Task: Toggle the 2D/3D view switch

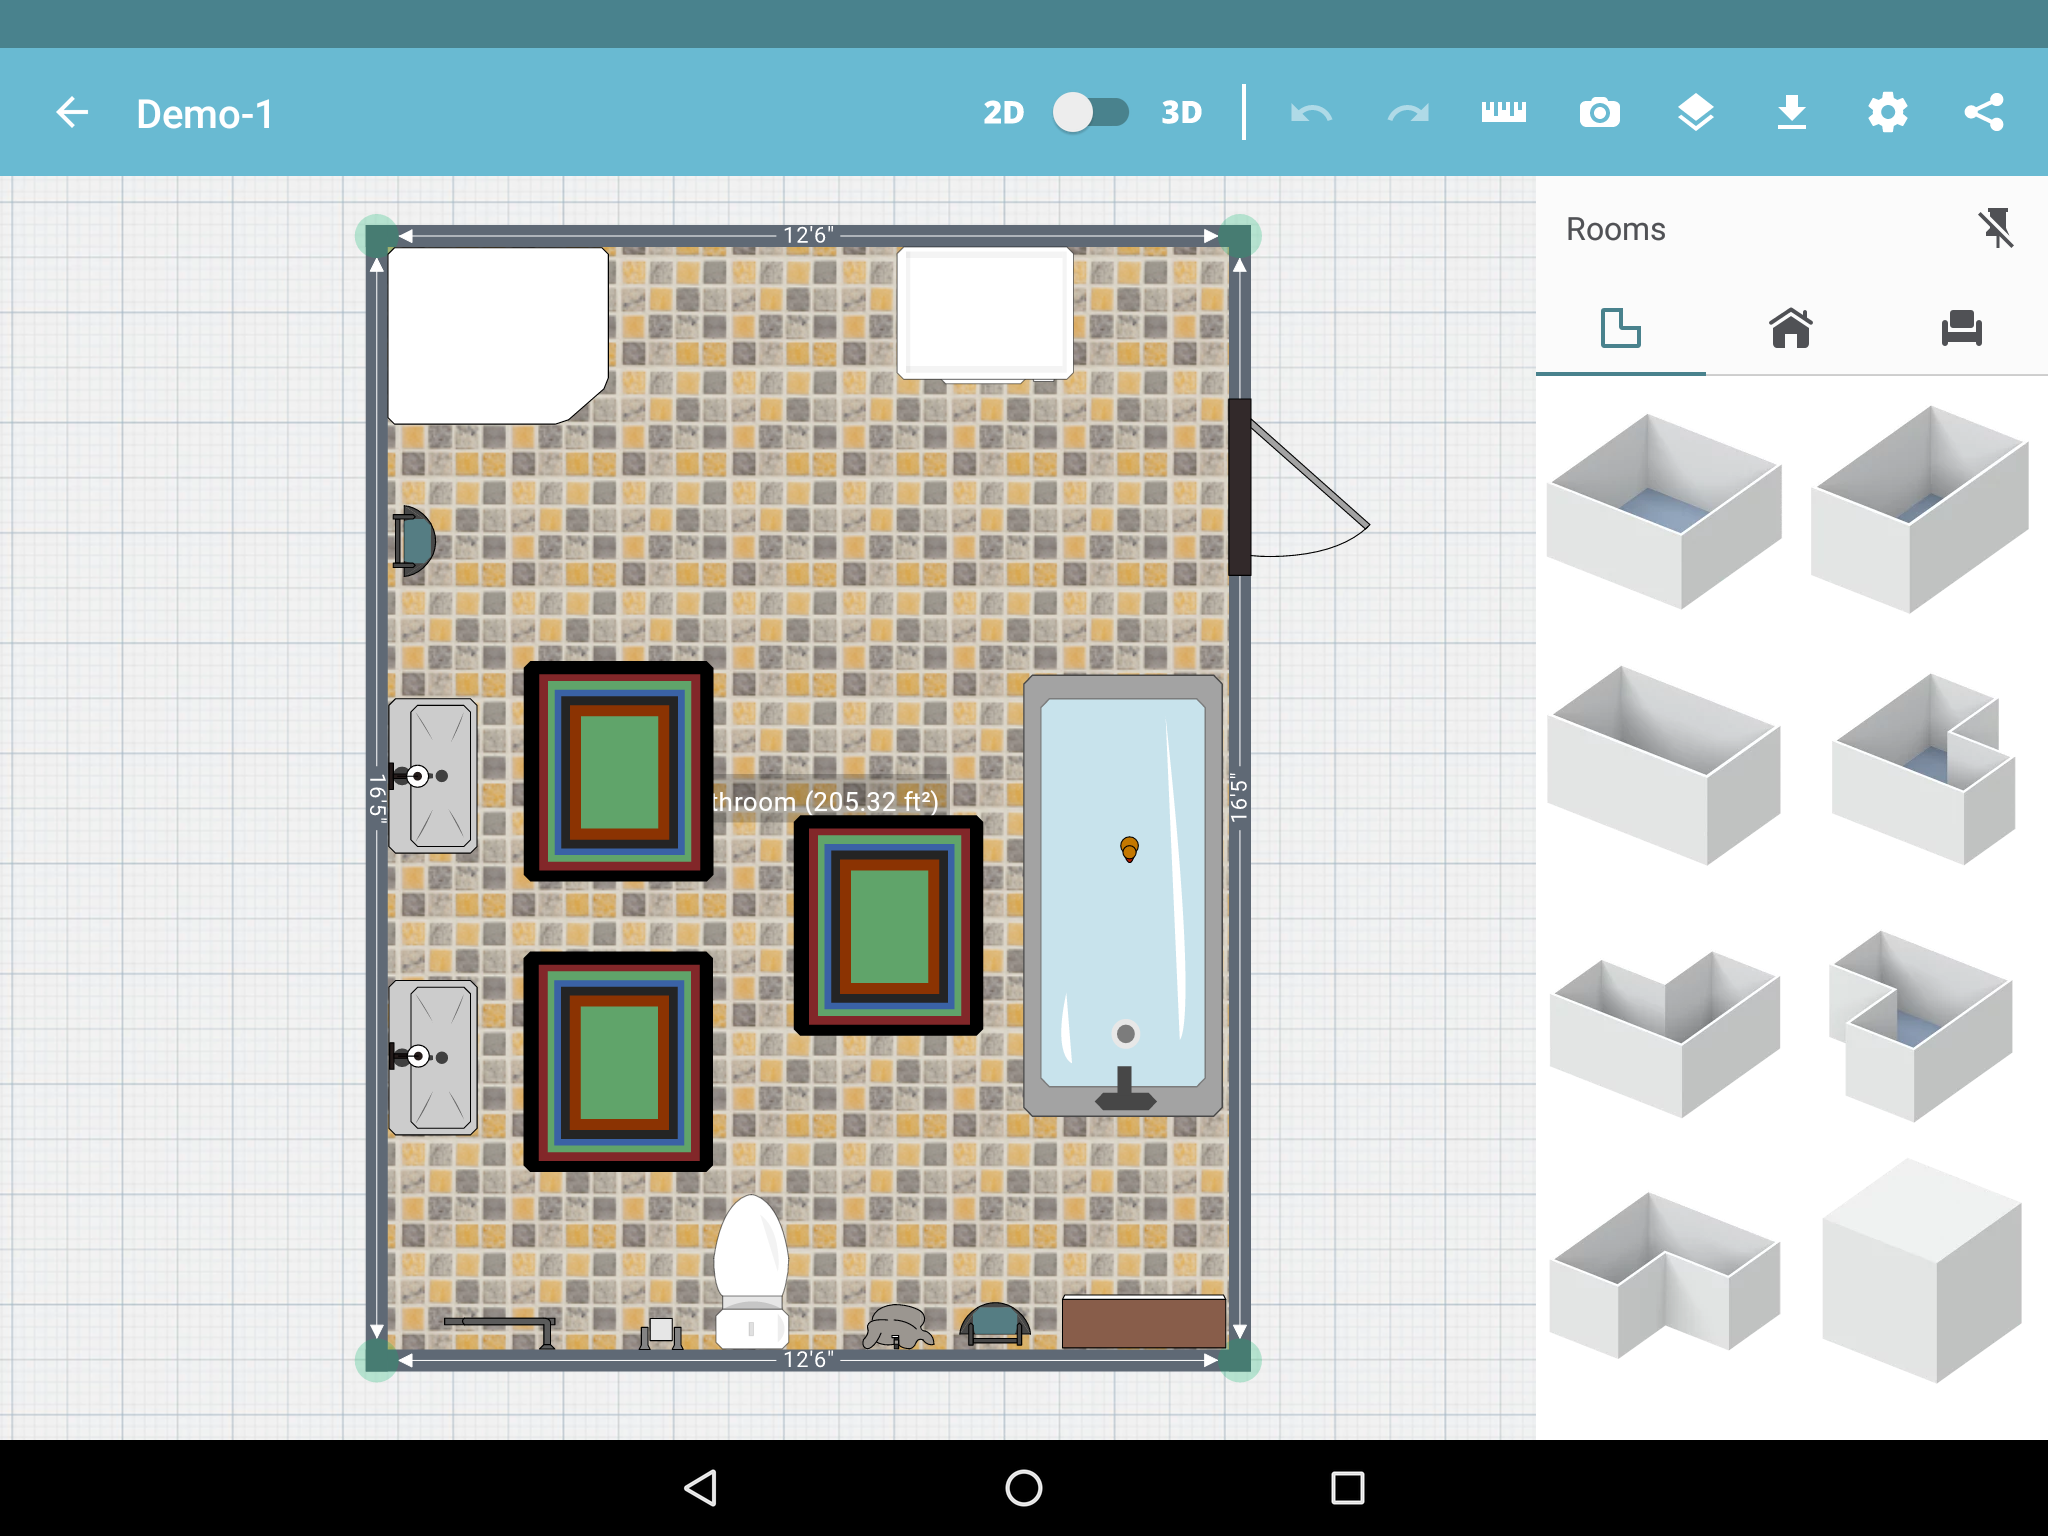Action: click(x=1090, y=112)
